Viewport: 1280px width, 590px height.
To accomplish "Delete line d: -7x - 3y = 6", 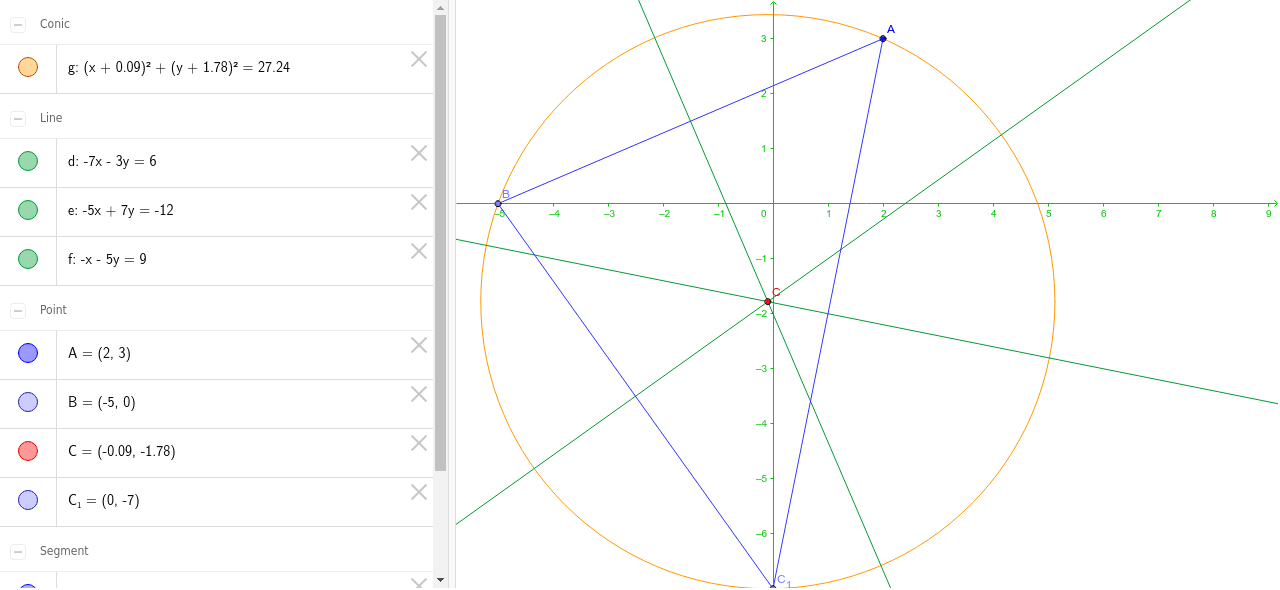I will 419,153.
